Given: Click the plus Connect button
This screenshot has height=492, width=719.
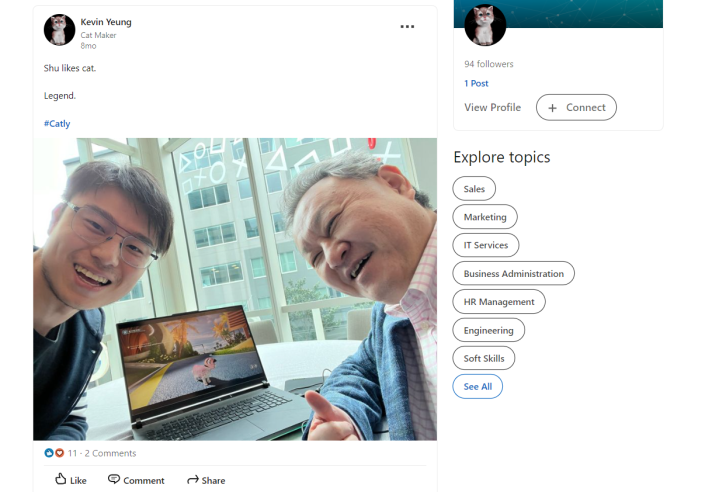Looking at the screenshot, I should (x=576, y=107).
